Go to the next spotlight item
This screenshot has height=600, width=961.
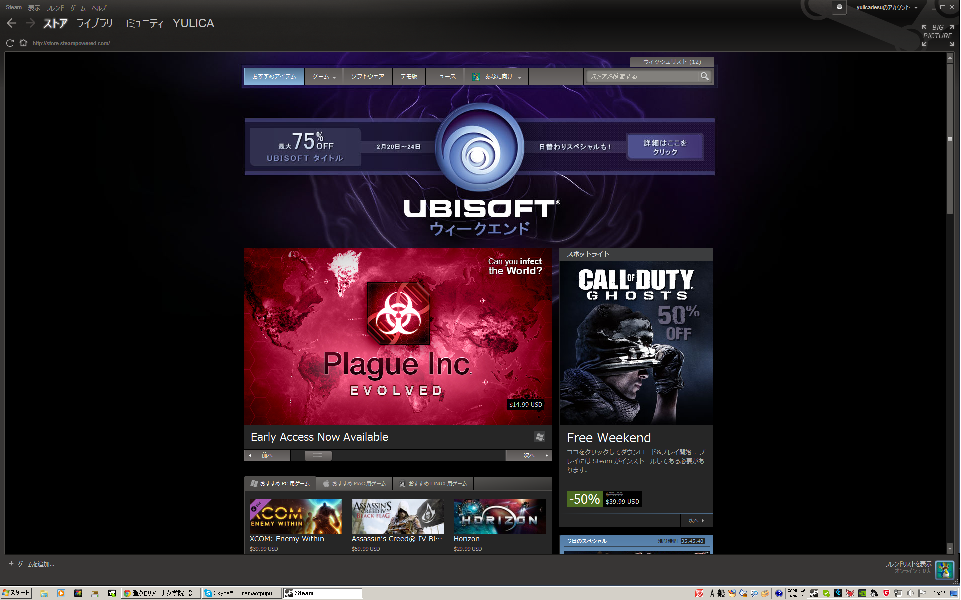(x=697, y=520)
